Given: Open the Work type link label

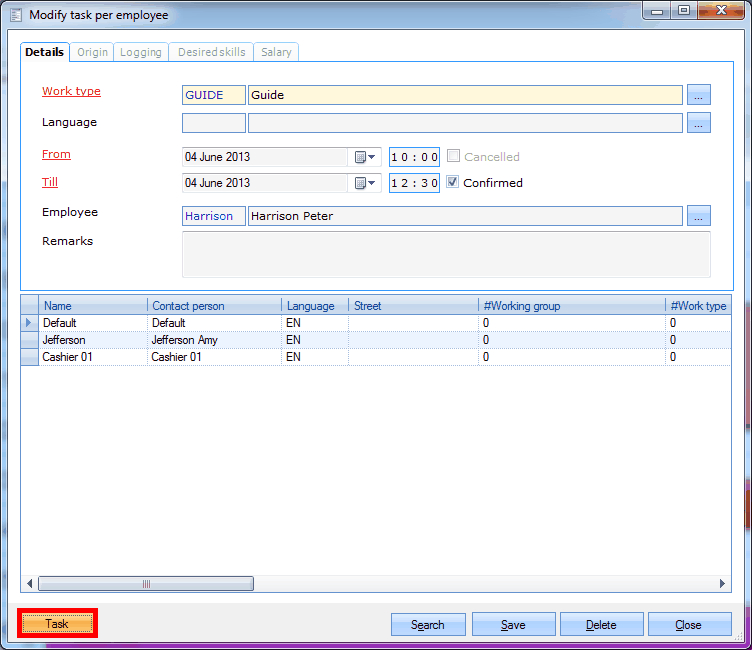Looking at the screenshot, I should pos(71,91).
